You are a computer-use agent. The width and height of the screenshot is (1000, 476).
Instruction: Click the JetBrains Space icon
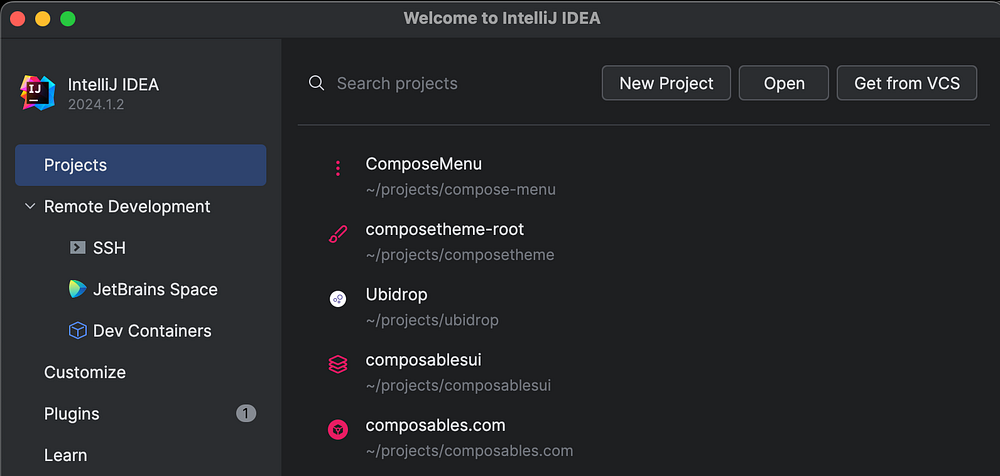pos(77,289)
